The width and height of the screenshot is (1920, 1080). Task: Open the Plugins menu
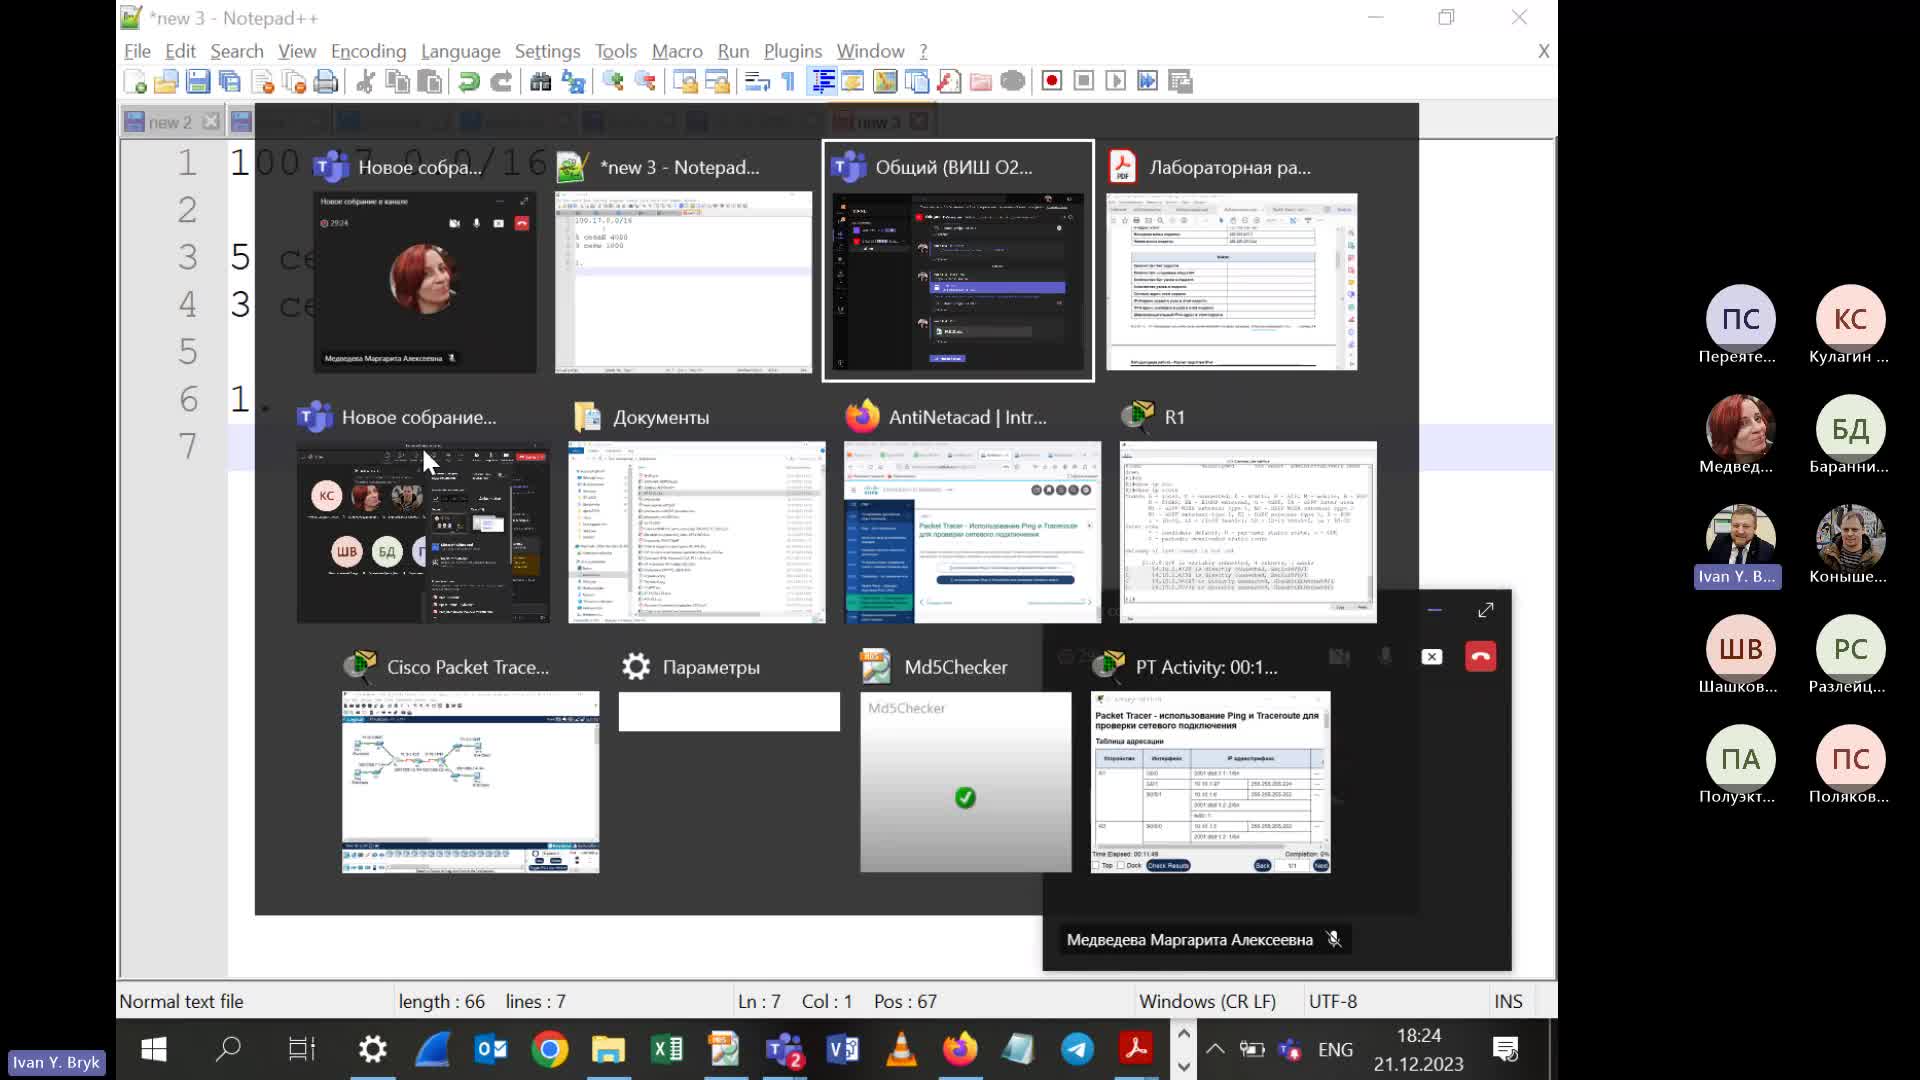[x=792, y=51]
